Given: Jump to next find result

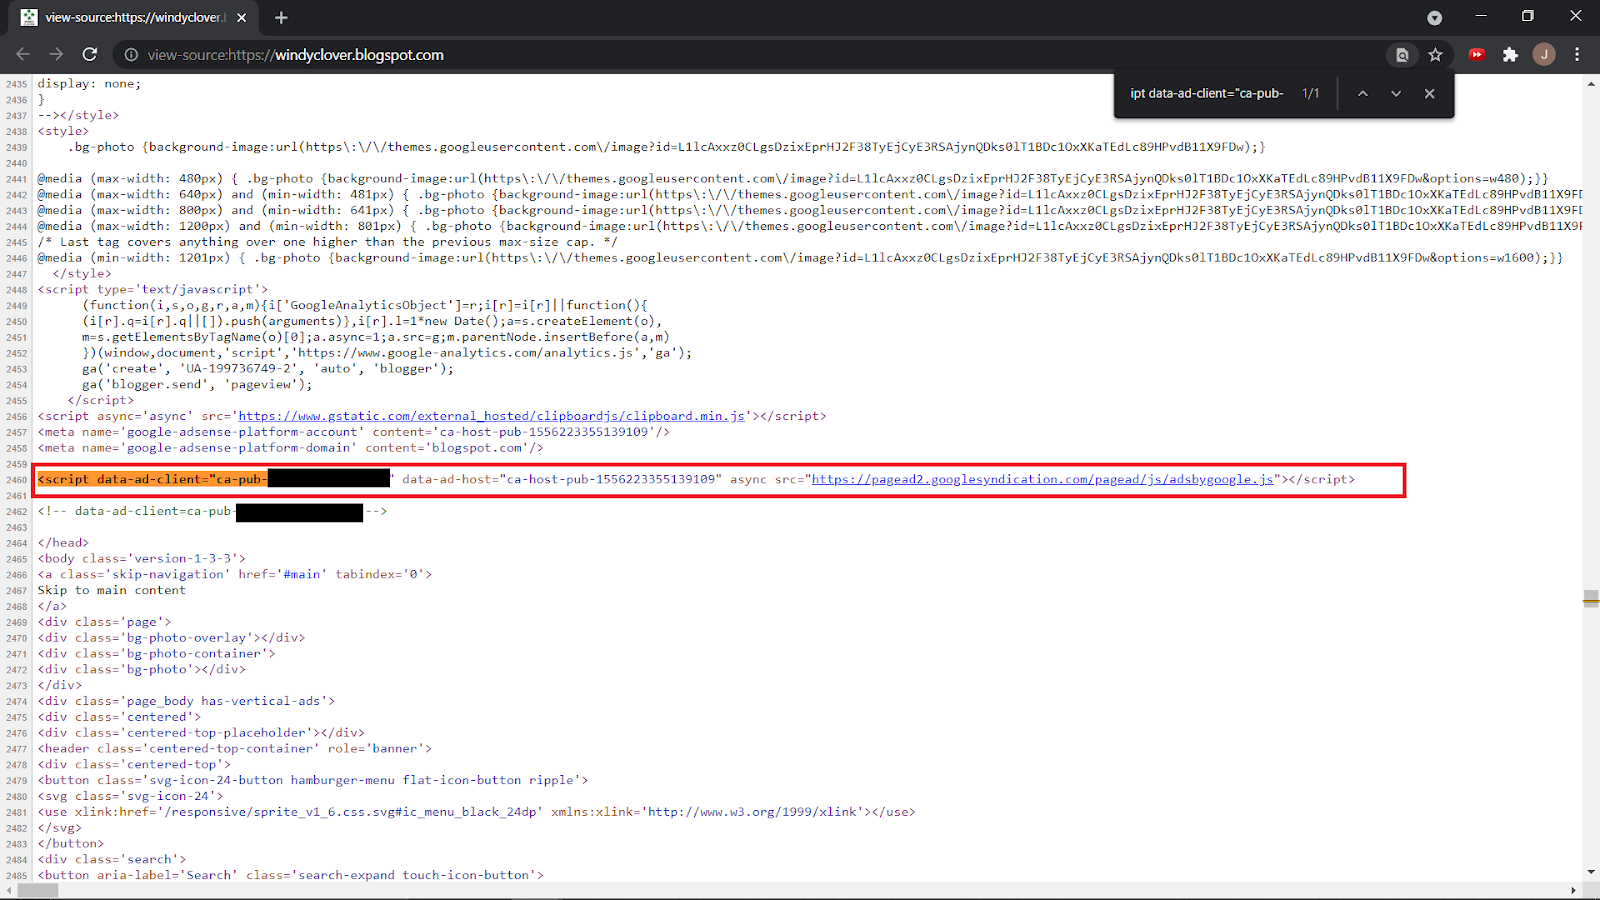Looking at the screenshot, I should [x=1396, y=93].
